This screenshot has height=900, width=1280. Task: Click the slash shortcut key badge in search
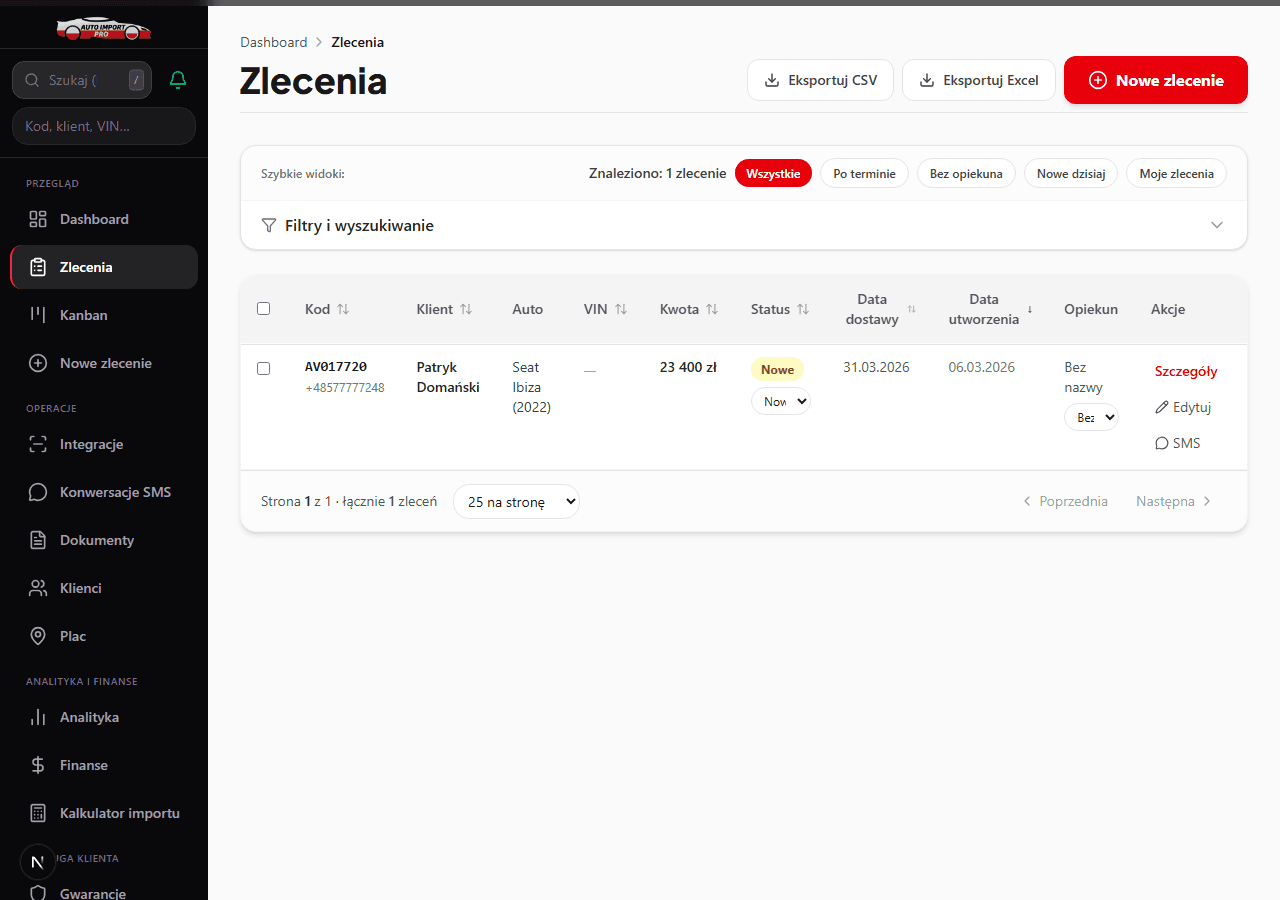pos(136,80)
